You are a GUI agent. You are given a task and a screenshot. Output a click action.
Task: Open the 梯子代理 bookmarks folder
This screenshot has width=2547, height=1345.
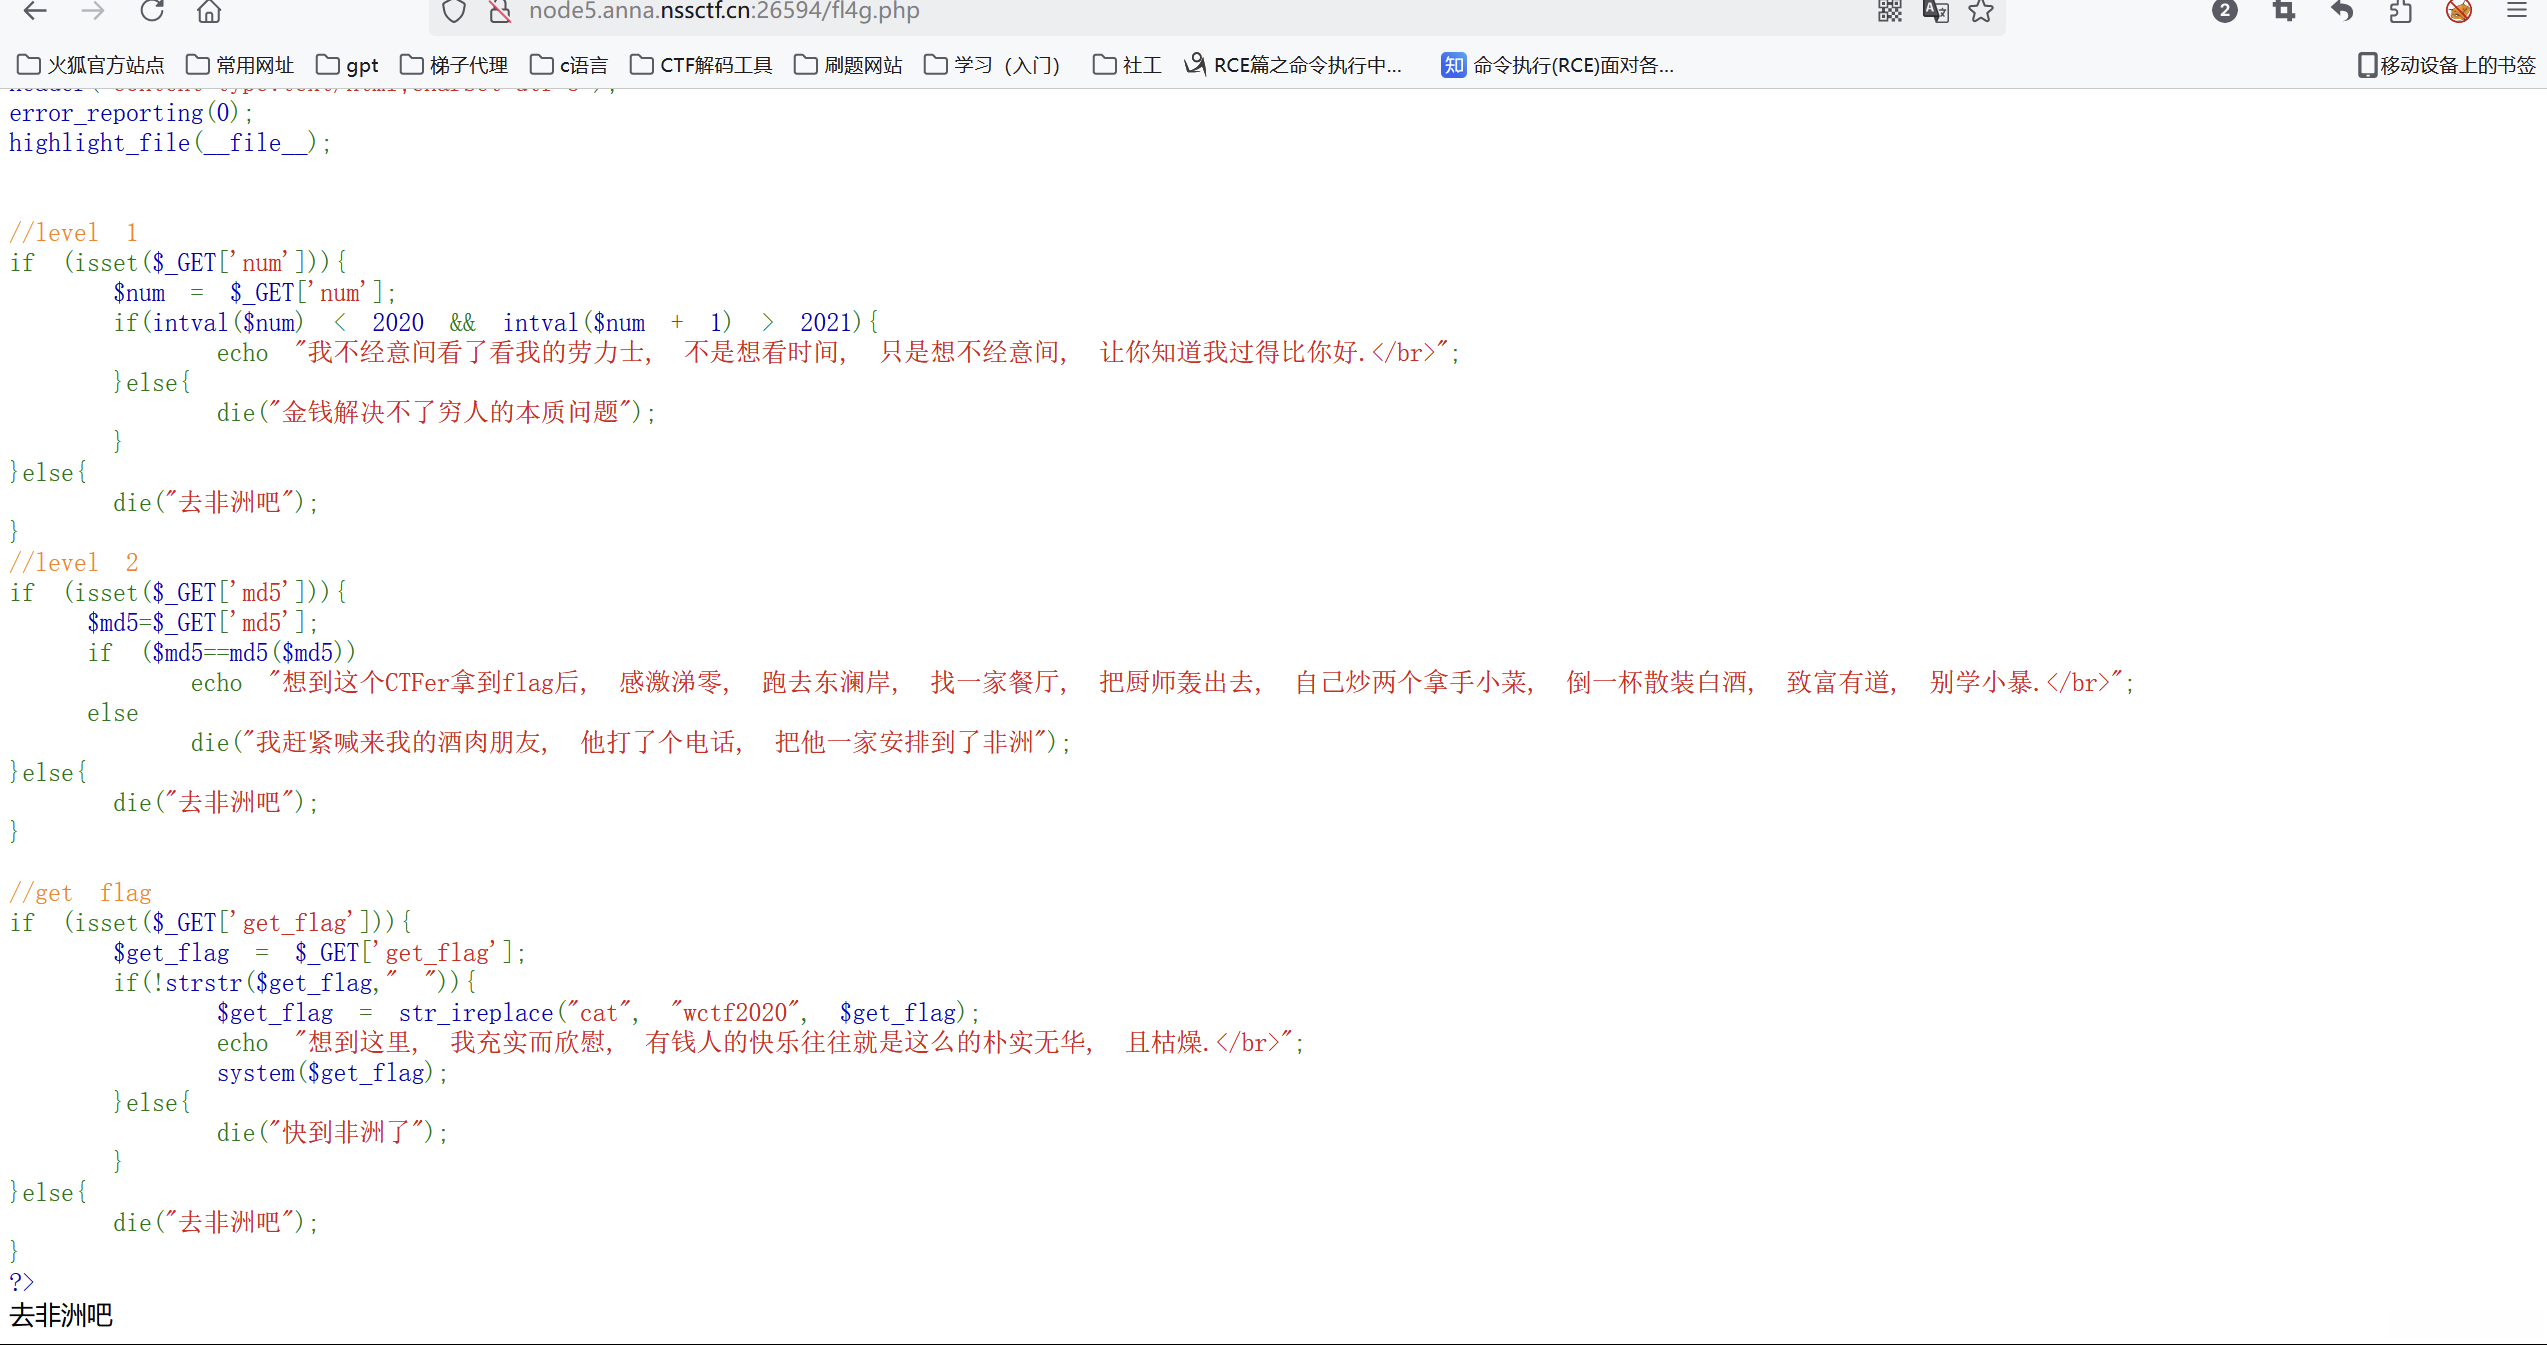(454, 65)
